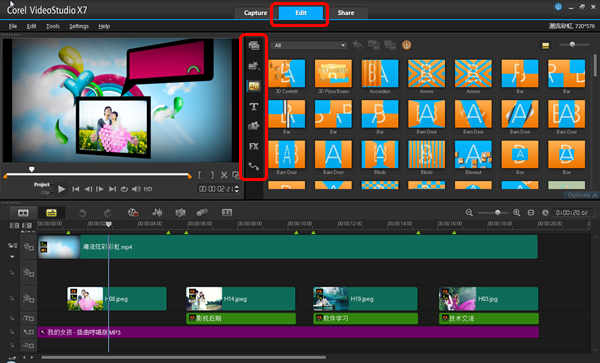Switch to the Capture tab
Viewport: 600px width, 363px height.
[x=255, y=13]
